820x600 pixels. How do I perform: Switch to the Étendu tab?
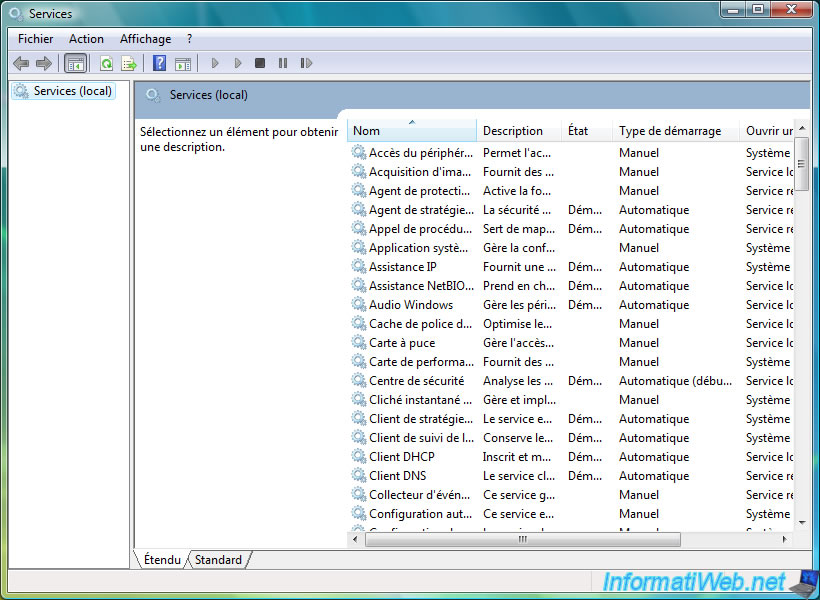click(161, 560)
